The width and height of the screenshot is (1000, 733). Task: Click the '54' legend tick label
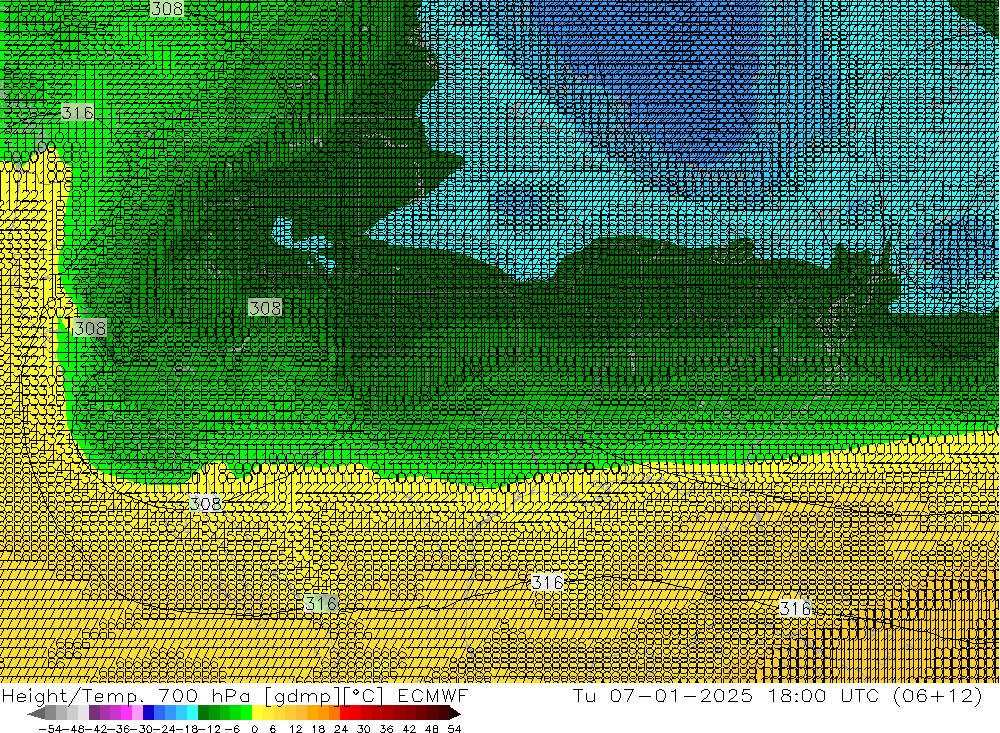[x=454, y=729]
